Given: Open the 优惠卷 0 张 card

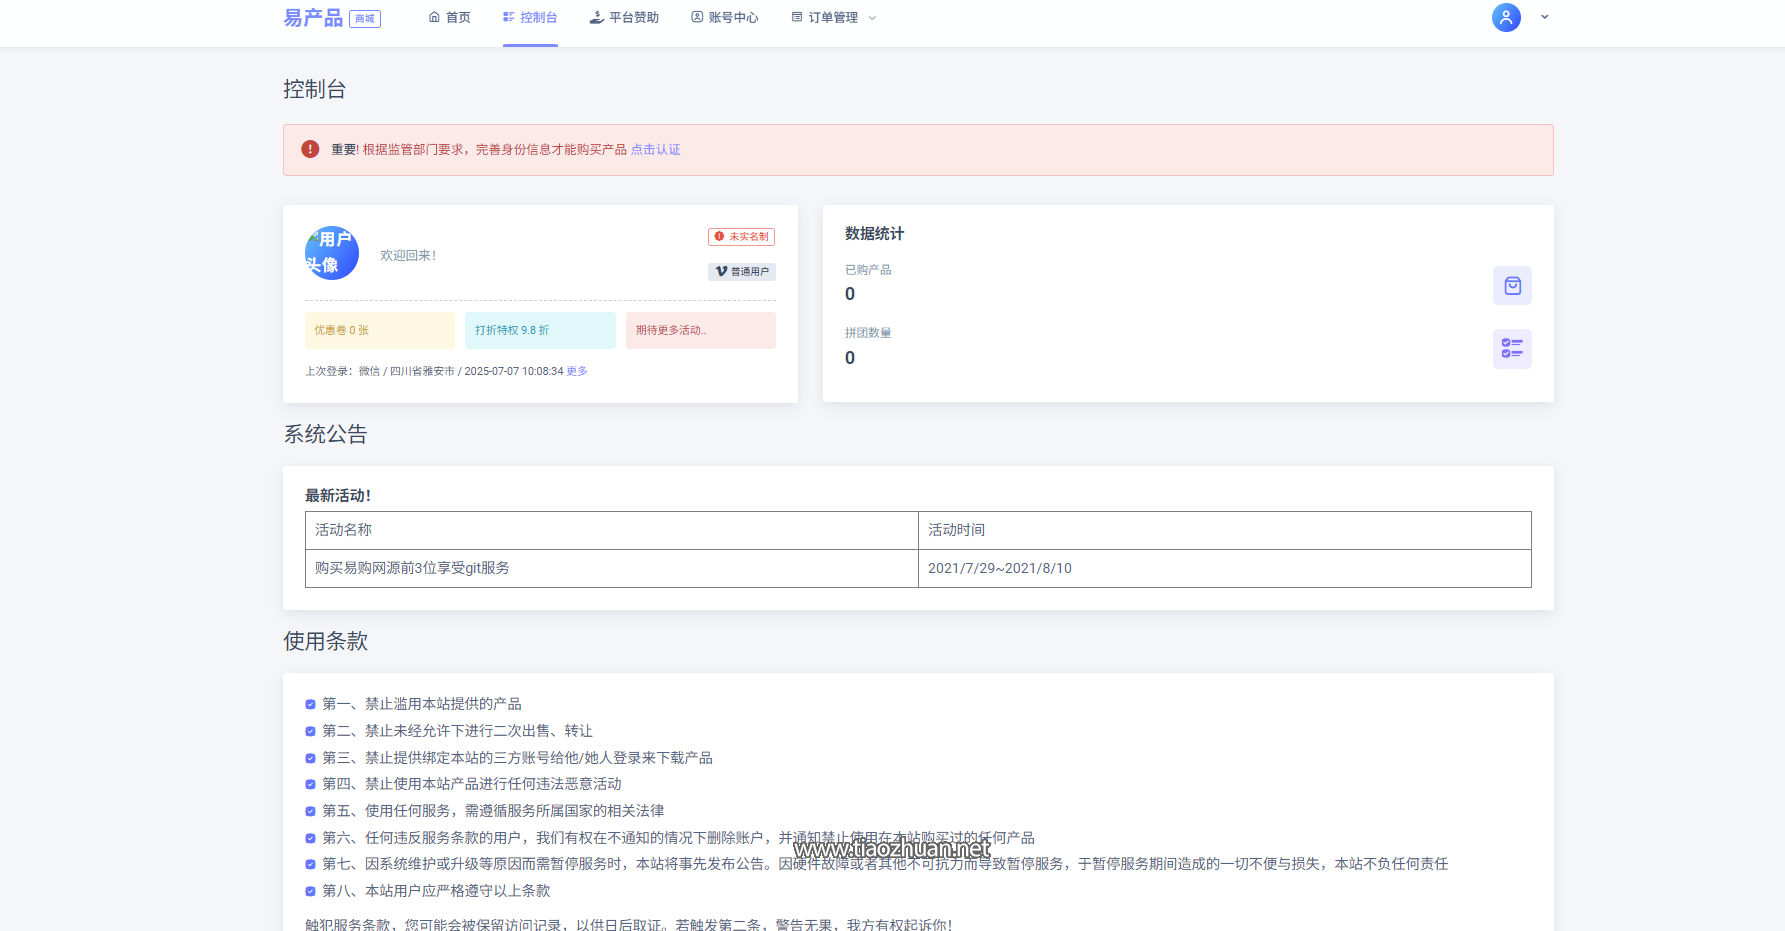Looking at the screenshot, I should [380, 330].
